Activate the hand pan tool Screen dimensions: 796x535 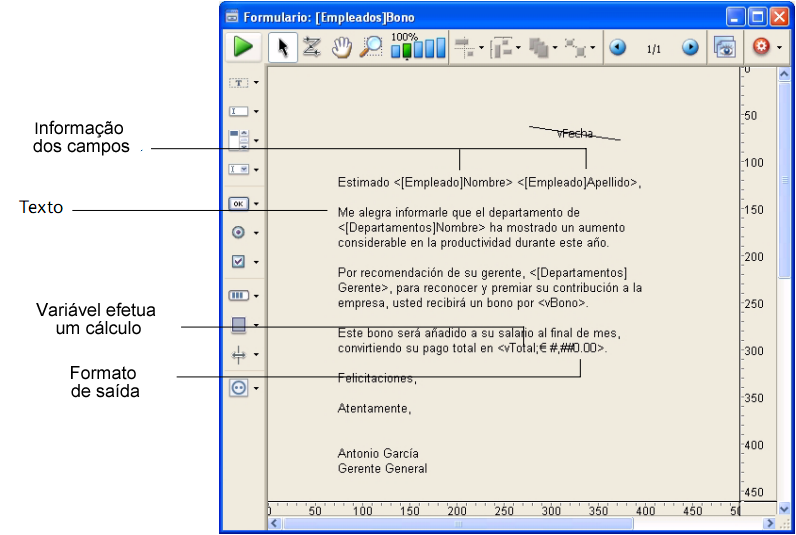(342, 47)
